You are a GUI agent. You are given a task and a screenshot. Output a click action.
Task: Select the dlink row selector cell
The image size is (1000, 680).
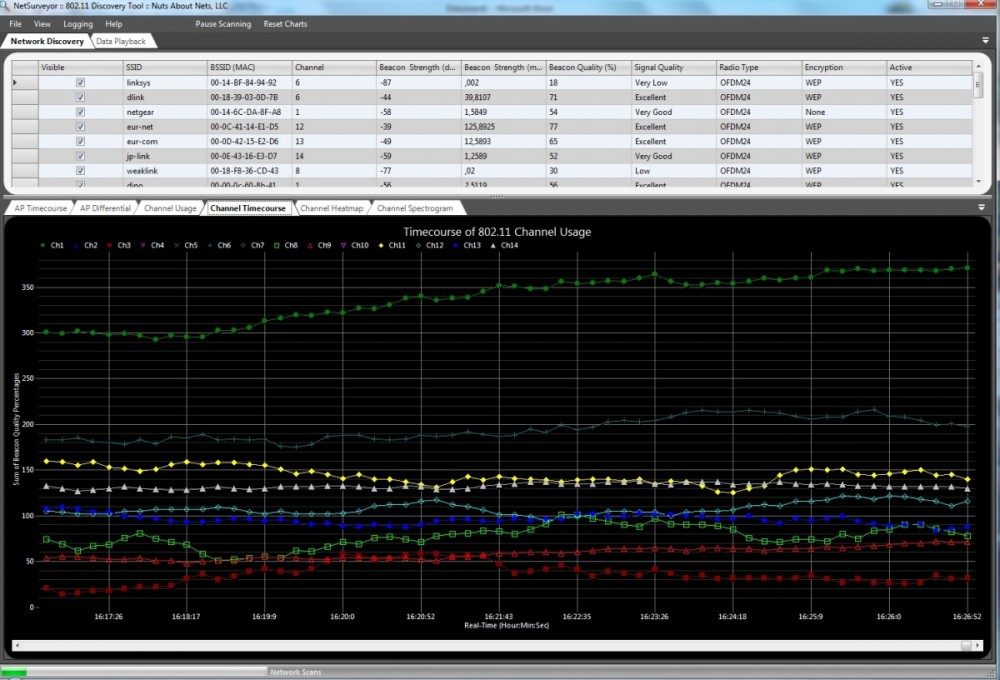click(x=24, y=97)
